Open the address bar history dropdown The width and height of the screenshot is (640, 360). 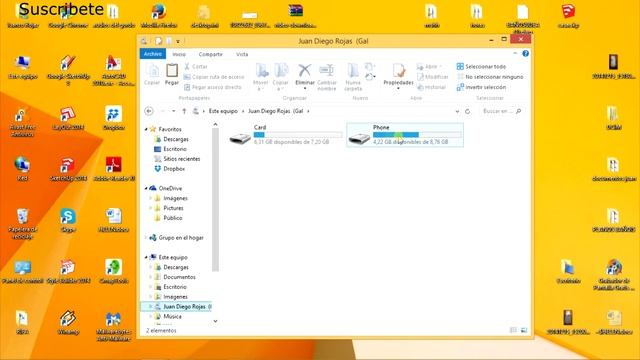pyautogui.click(x=457, y=111)
